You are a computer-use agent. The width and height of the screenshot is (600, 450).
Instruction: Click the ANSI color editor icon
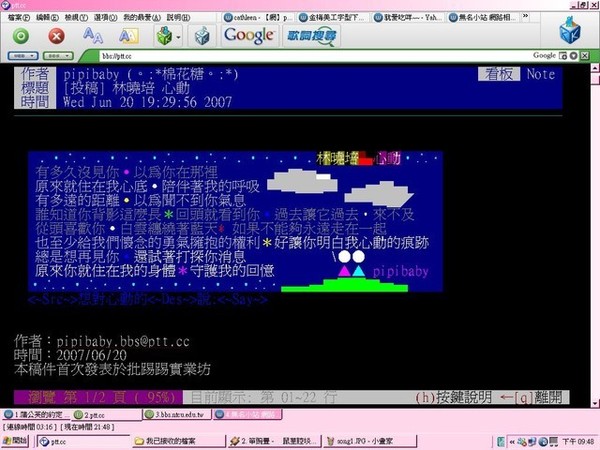pyautogui.click(x=128, y=36)
